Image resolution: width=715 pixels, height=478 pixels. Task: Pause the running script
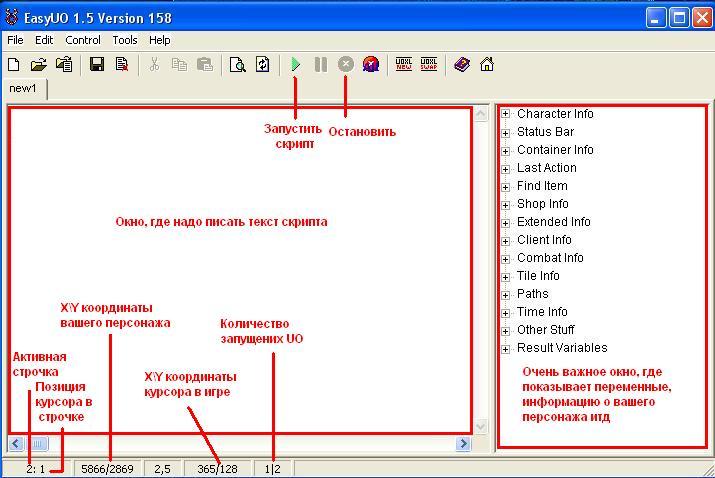click(x=321, y=65)
